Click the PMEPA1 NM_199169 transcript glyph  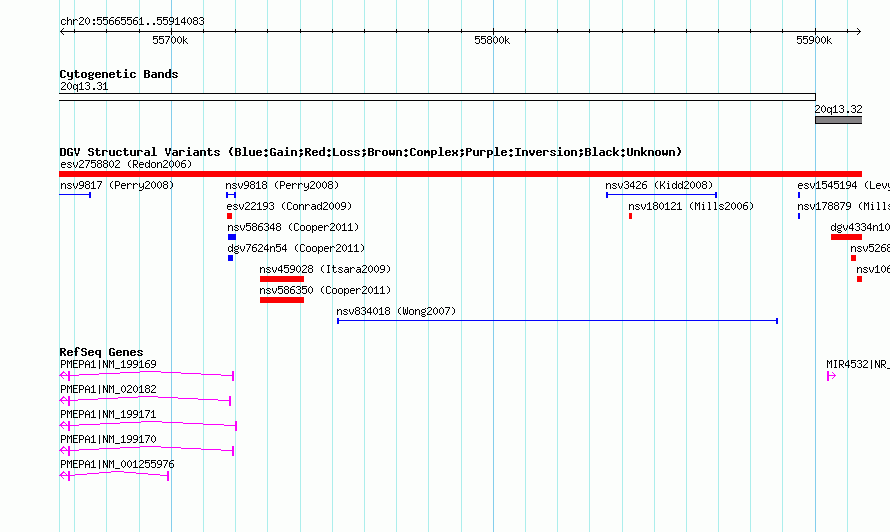(146, 375)
